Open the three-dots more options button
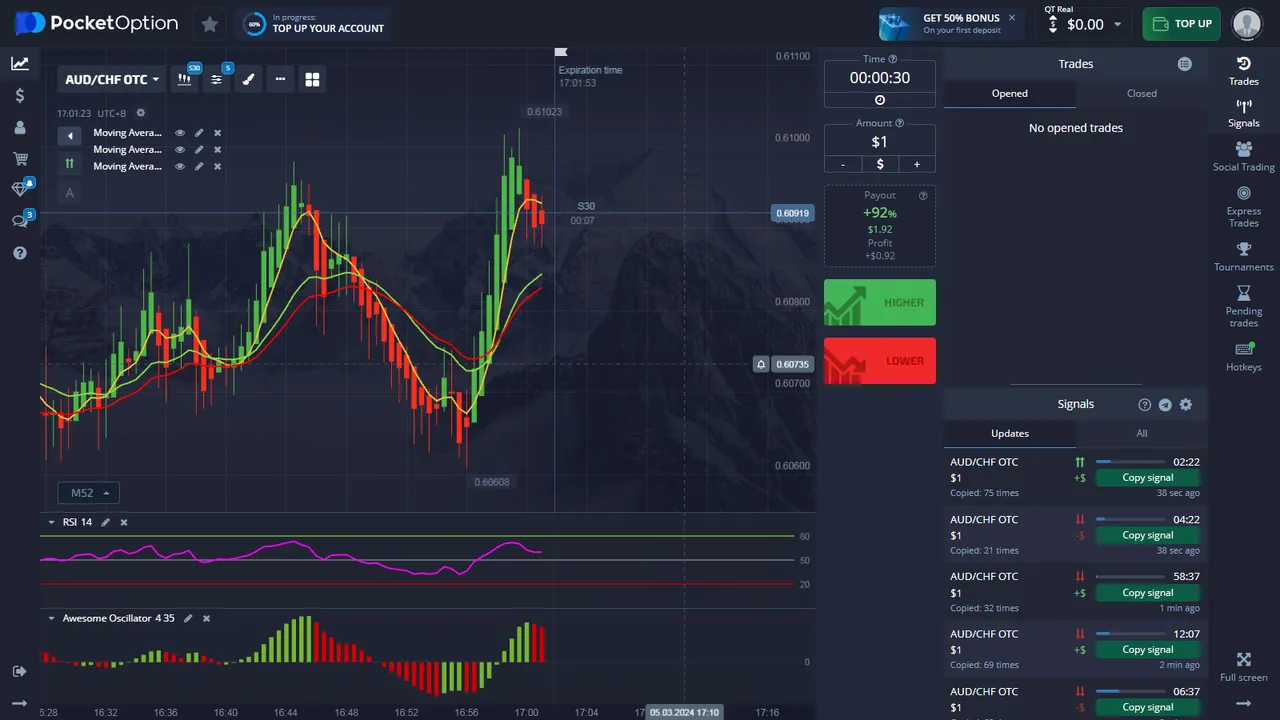1280x720 pixels. pos(280,79)
